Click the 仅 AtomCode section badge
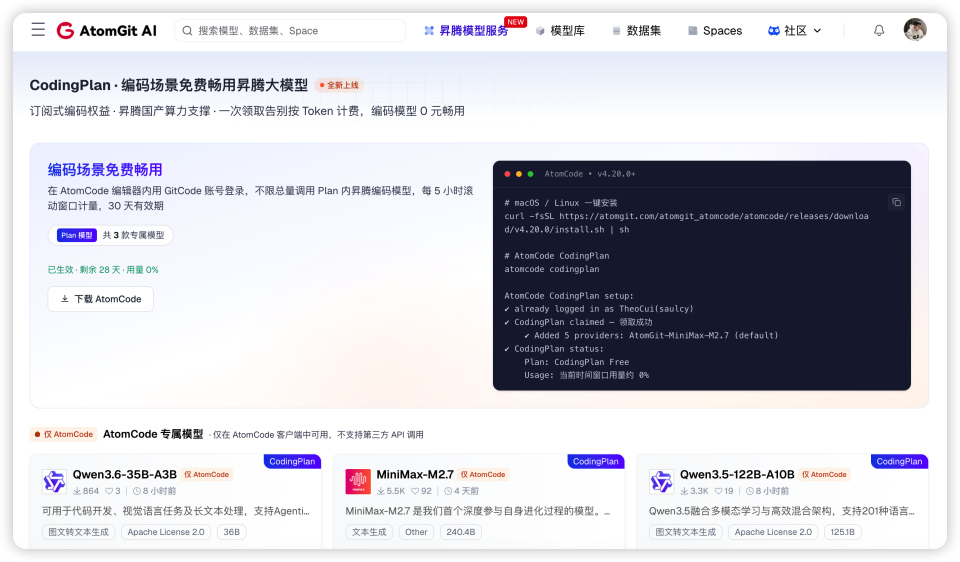 pos(64,434)
